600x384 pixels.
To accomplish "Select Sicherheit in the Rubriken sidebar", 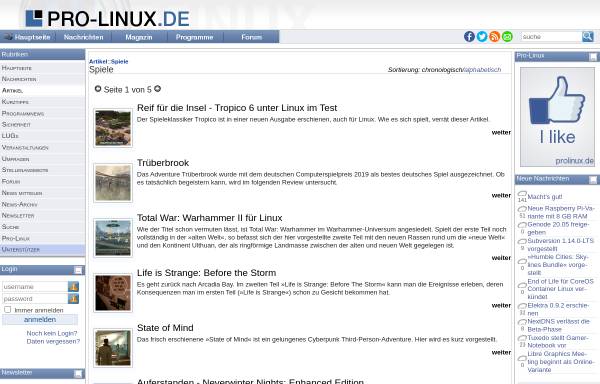I will [42, 124].
